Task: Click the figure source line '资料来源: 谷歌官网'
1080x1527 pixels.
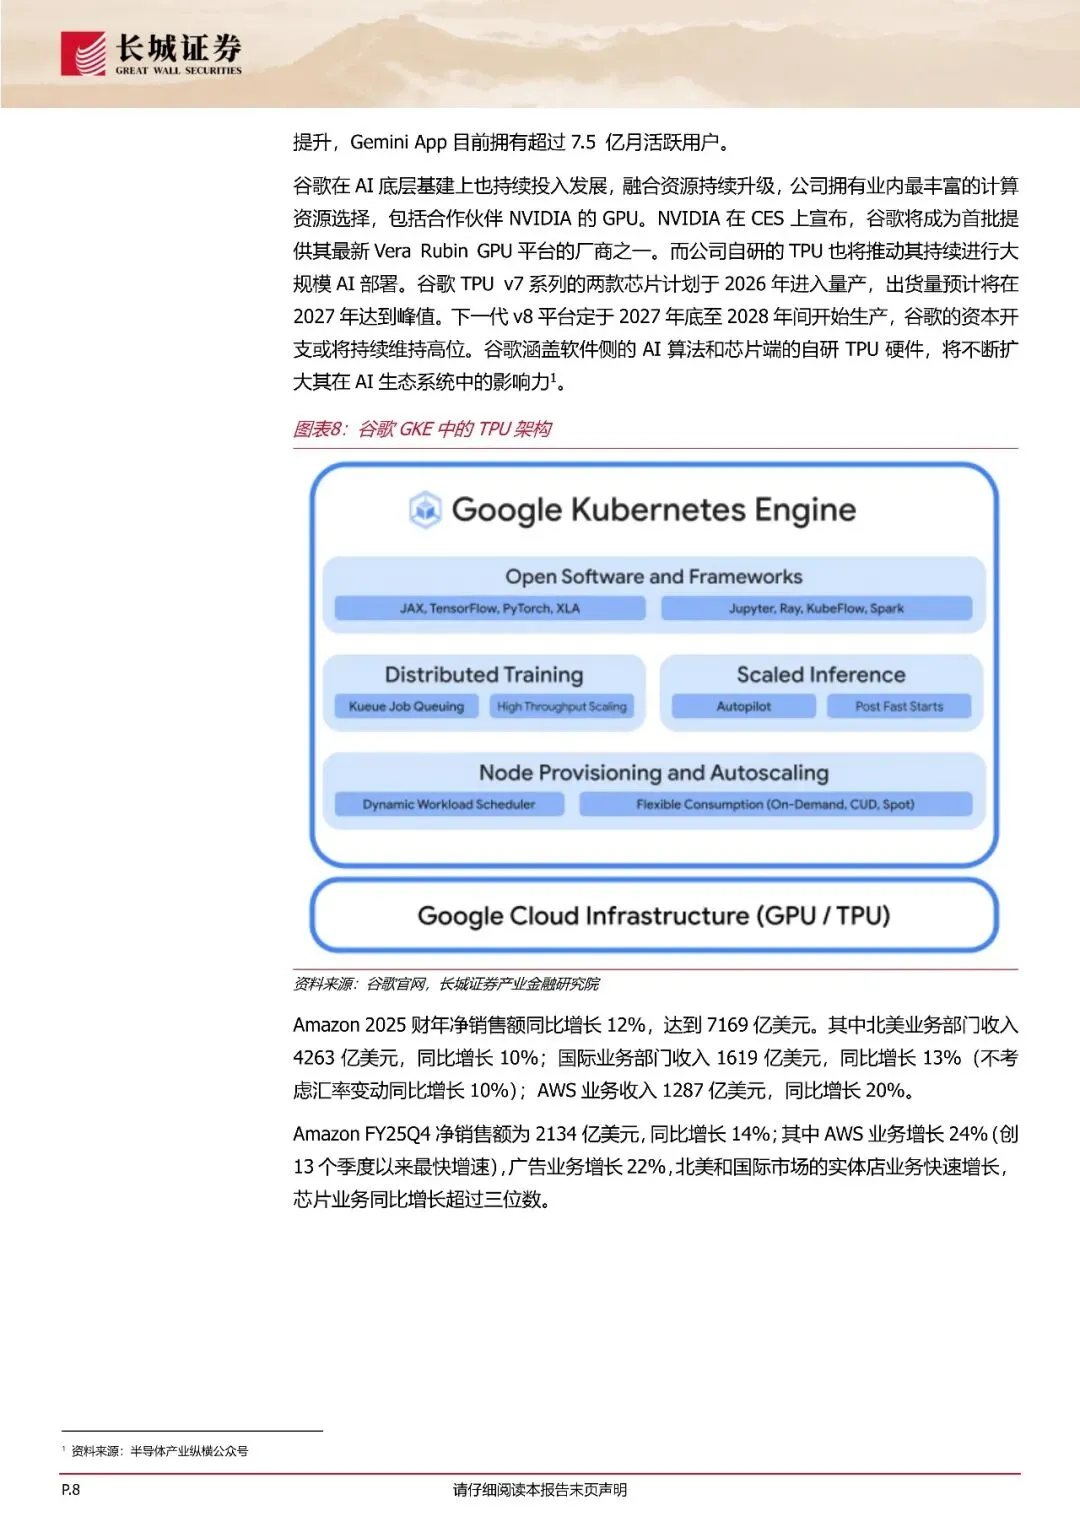Action: [x=447, y=984]
